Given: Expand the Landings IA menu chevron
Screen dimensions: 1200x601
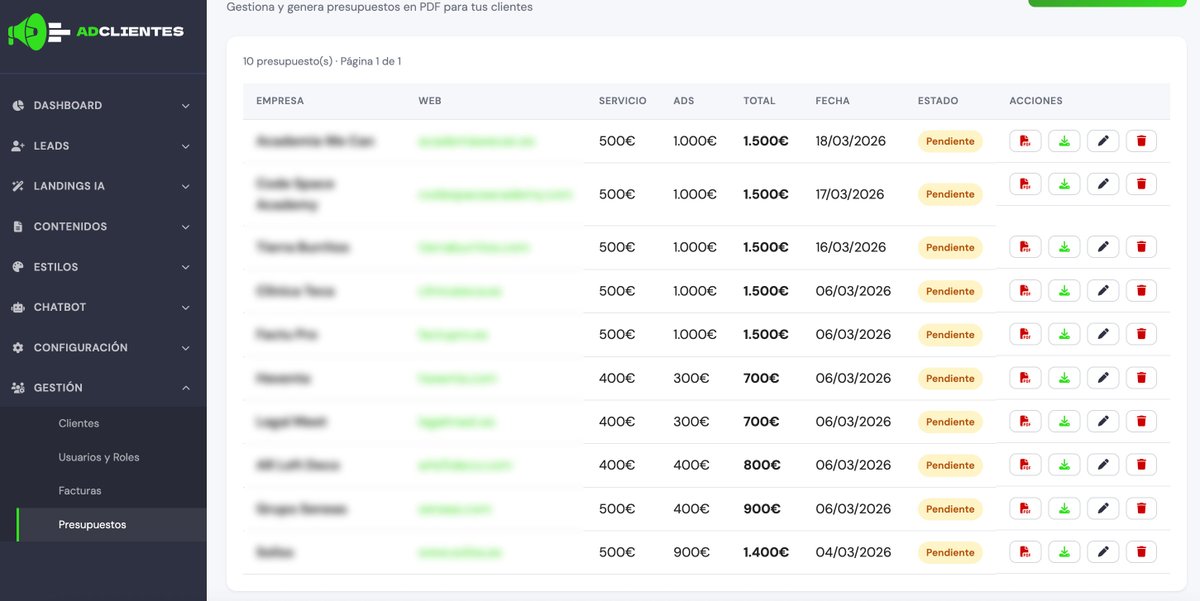Looking at the screenshot, I should pyautogui.click(x=185, y=186).
